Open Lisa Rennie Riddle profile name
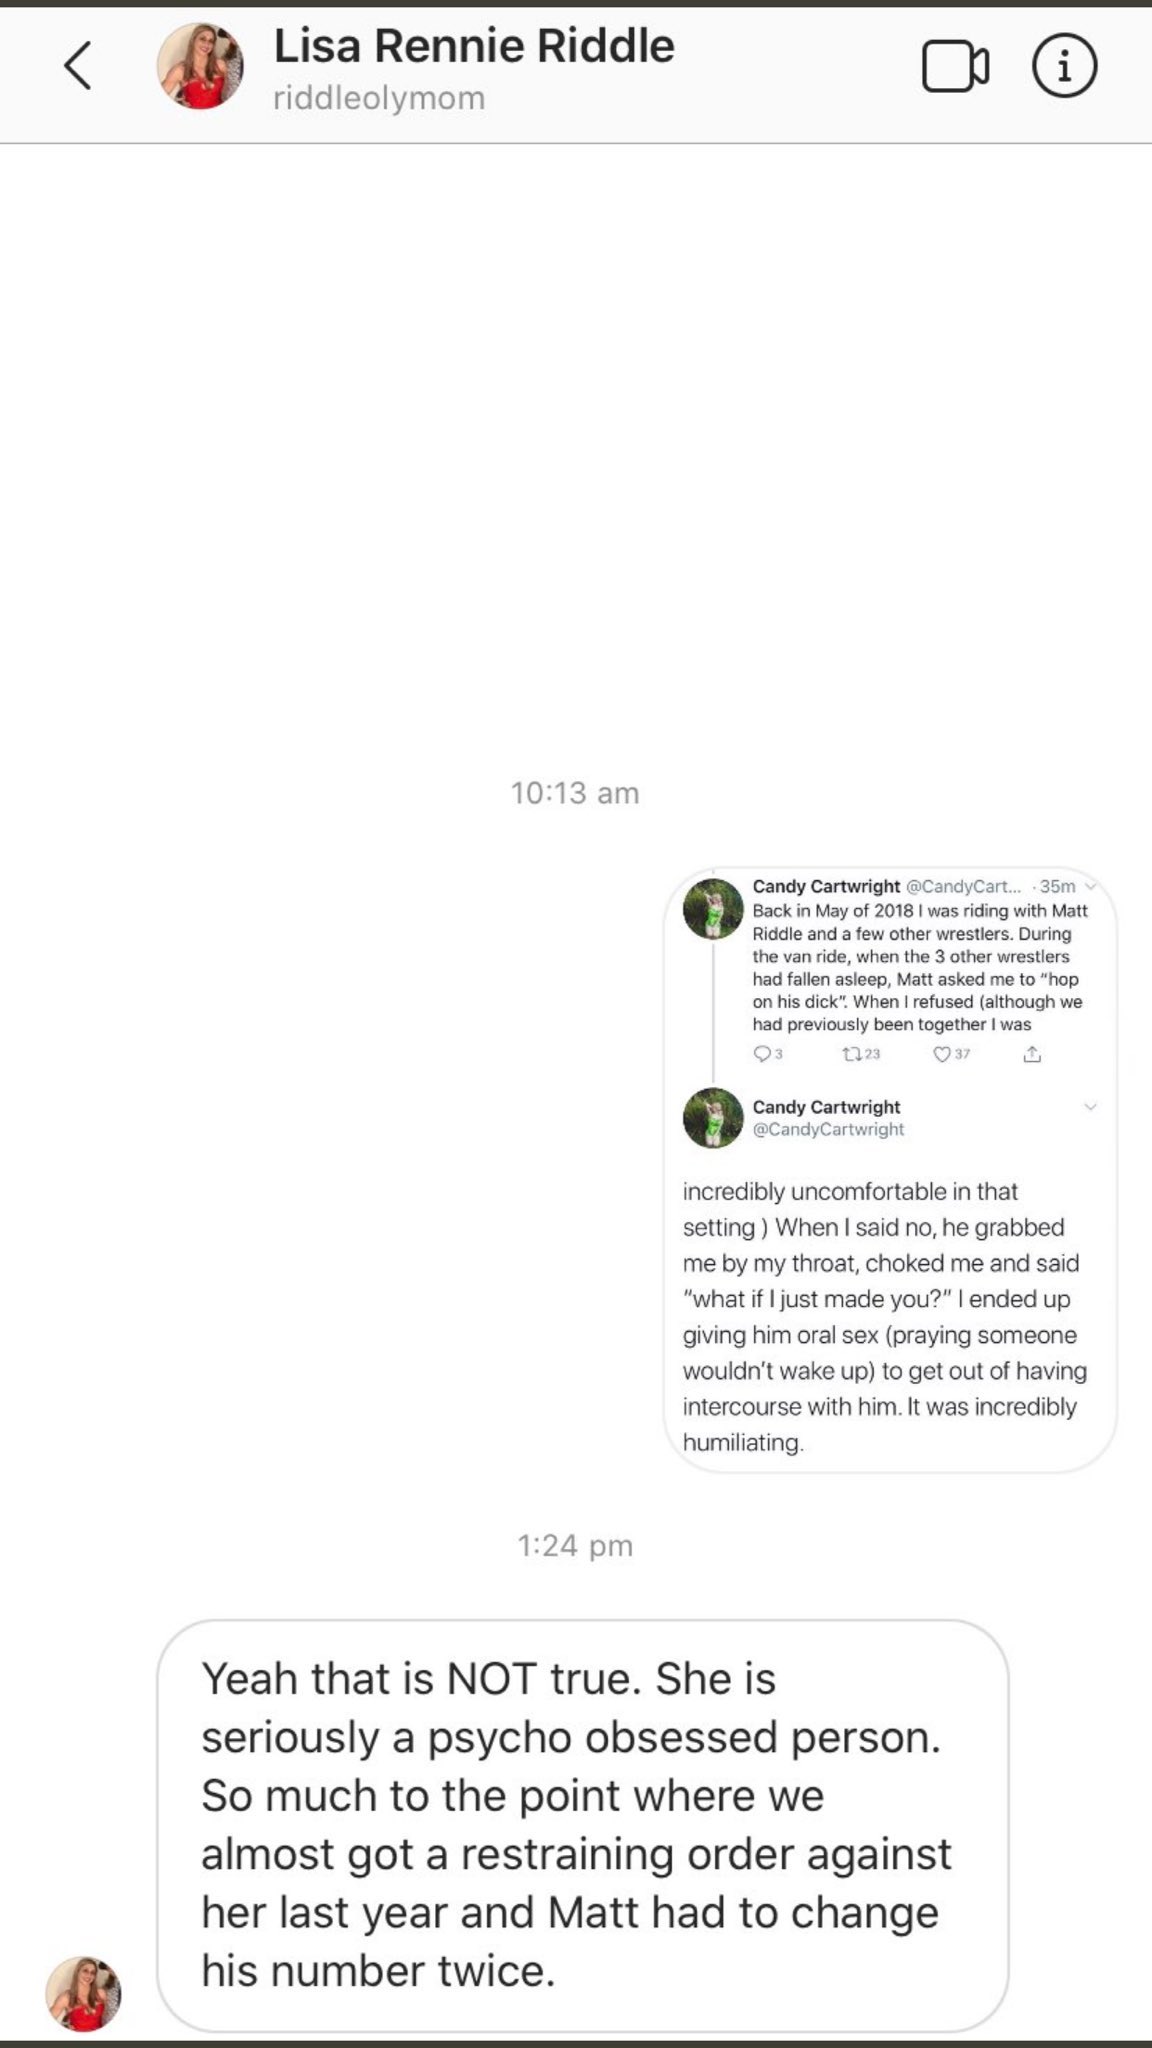 pos(474,46)
